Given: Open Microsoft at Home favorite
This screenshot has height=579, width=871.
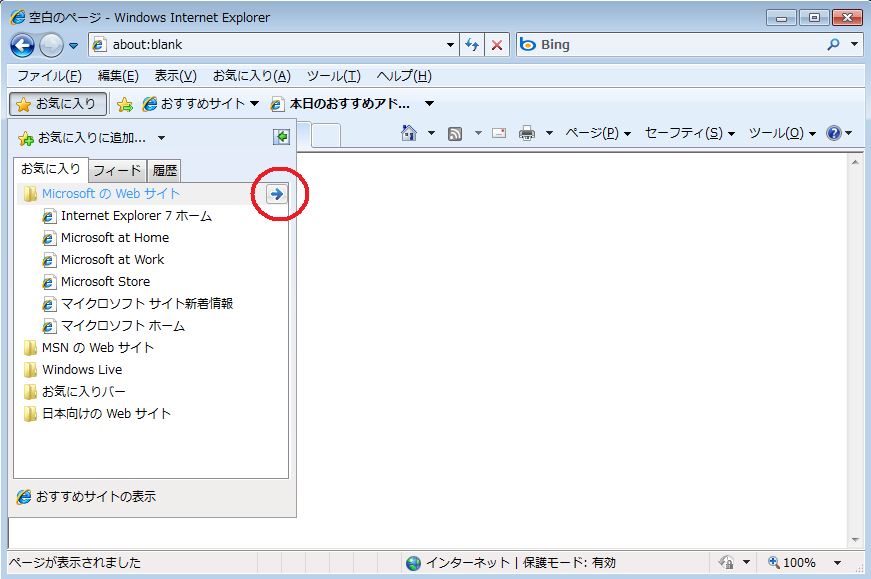Looking at the screenshot, I should pyautogui.click(x=106, y=238).
